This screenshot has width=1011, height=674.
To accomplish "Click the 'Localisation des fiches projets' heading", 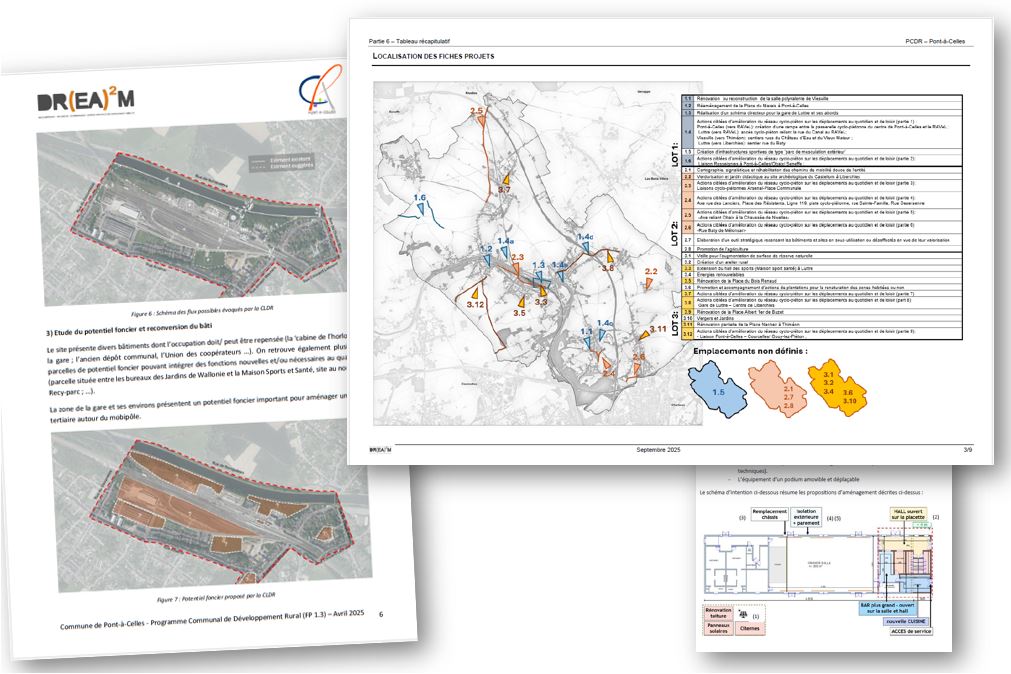I will tap(433, 56).
